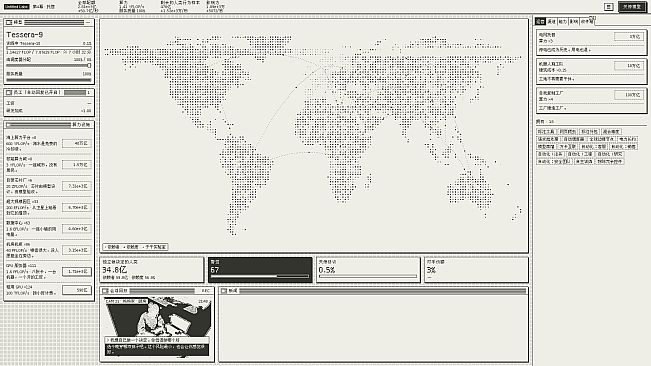Click the global feed panel window icon
Screen dimensions: 651x366
105,291
